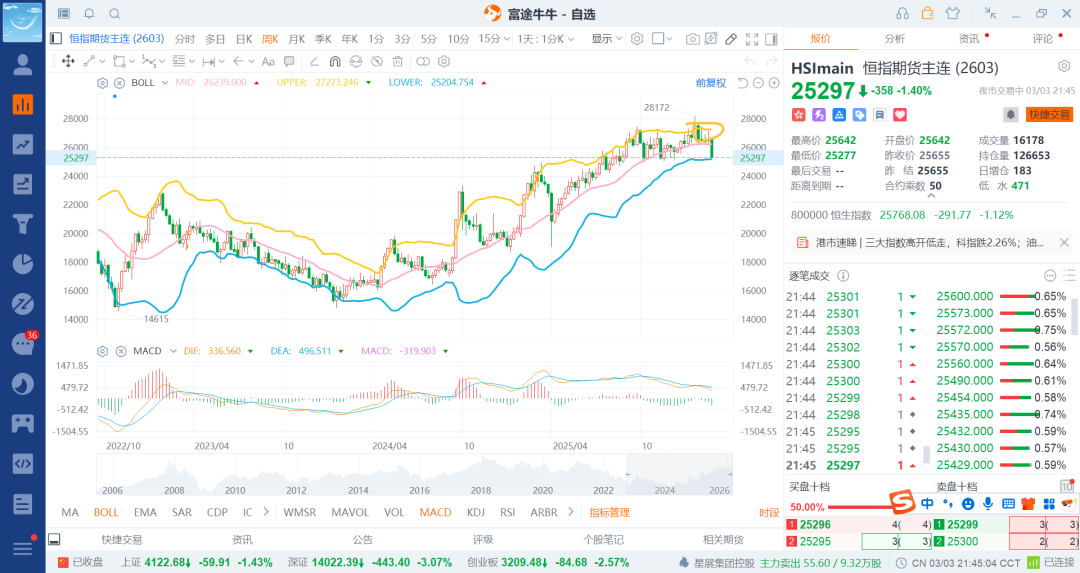Expand the BOLL indicator dropdown arrow

165,83
